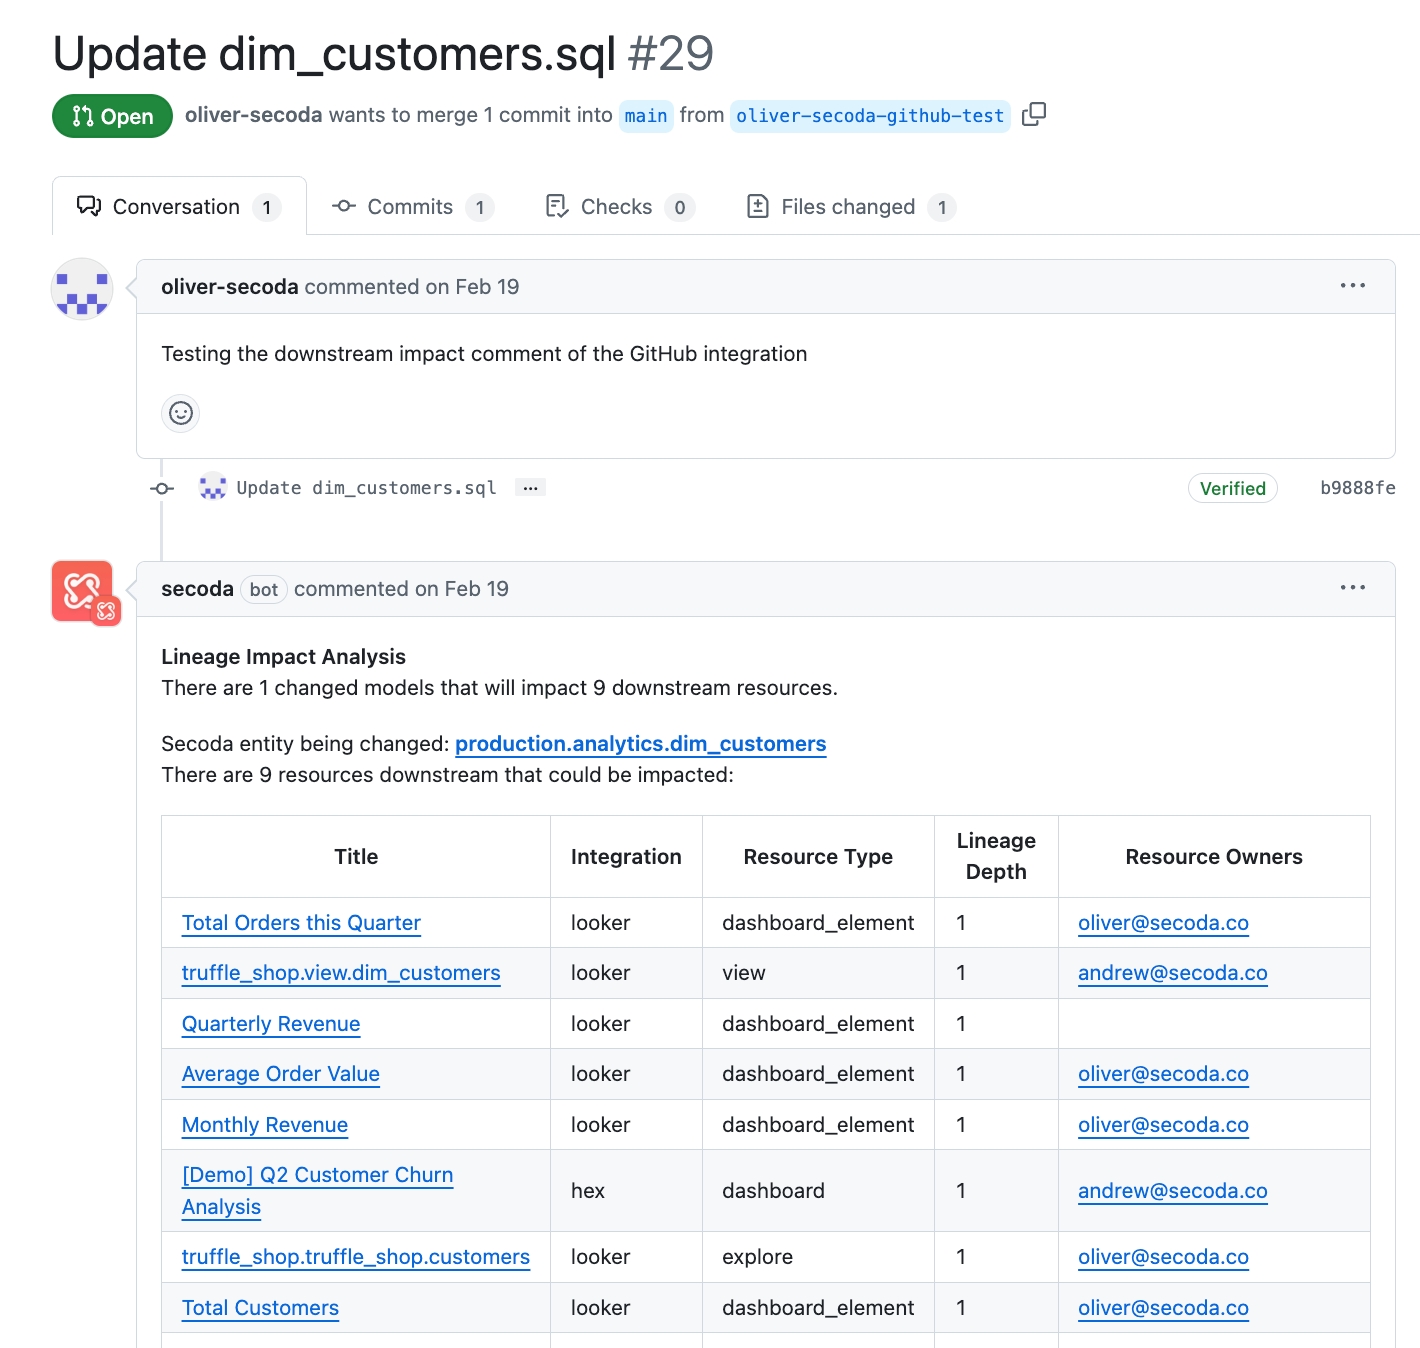The image size is (1420, 1348).
Task: Open production.analytics.dim_customers entity link
Action: pos(640,744)
